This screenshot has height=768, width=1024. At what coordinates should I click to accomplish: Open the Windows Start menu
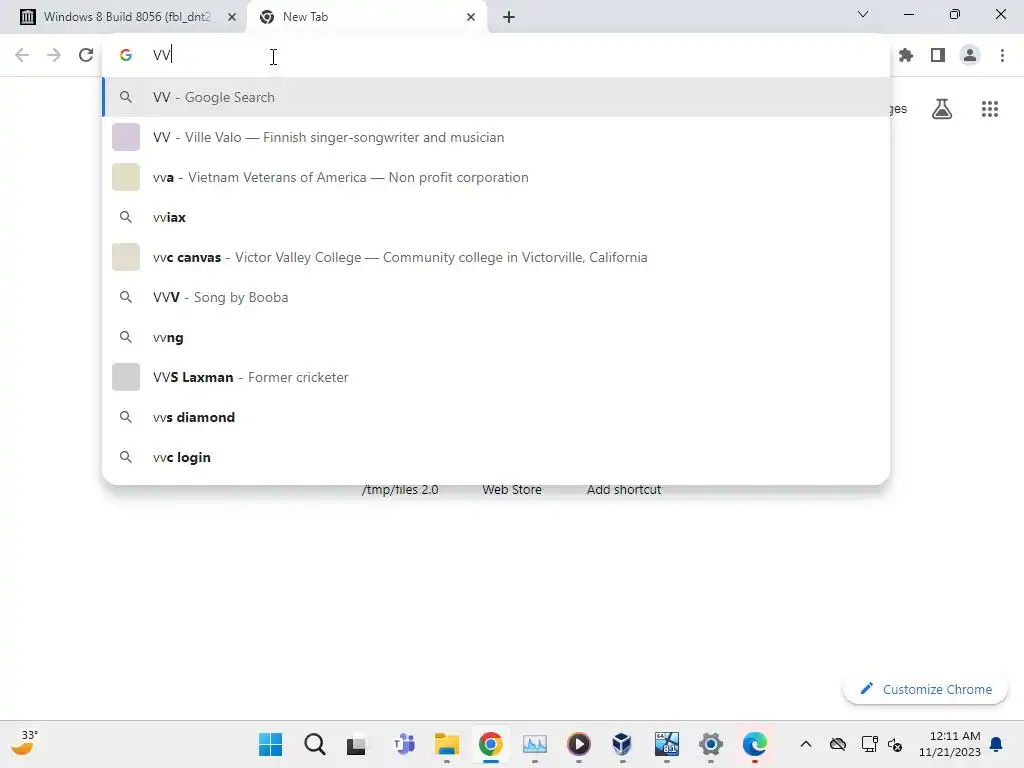(x=270, y=744)
